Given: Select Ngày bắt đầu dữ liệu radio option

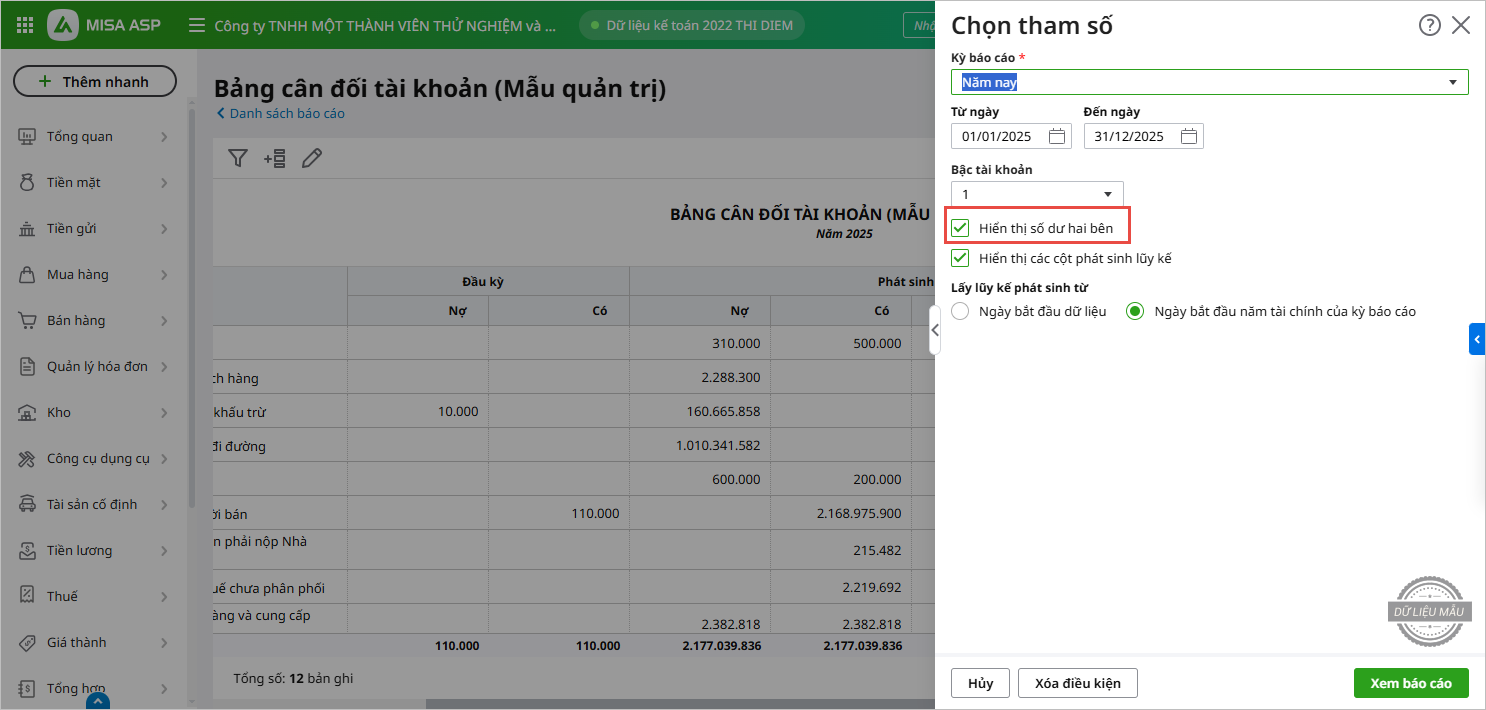Looking at the screenshot, I should tap(961, 311).
